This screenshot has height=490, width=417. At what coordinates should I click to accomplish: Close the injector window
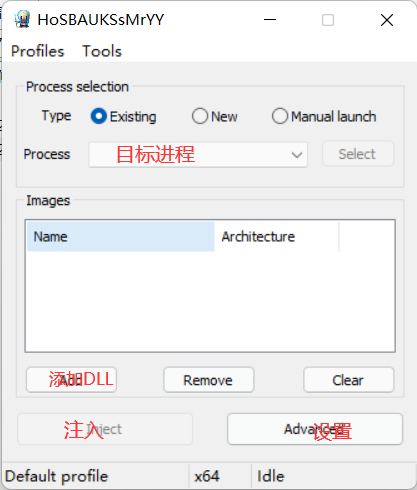point(387,20)
